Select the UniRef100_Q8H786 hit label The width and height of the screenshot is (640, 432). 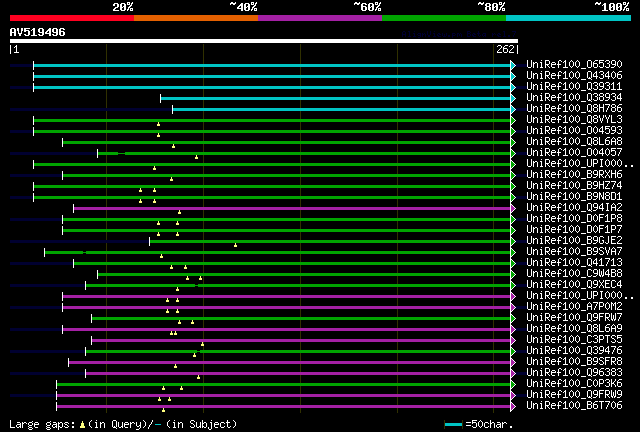tap(574, 109)
